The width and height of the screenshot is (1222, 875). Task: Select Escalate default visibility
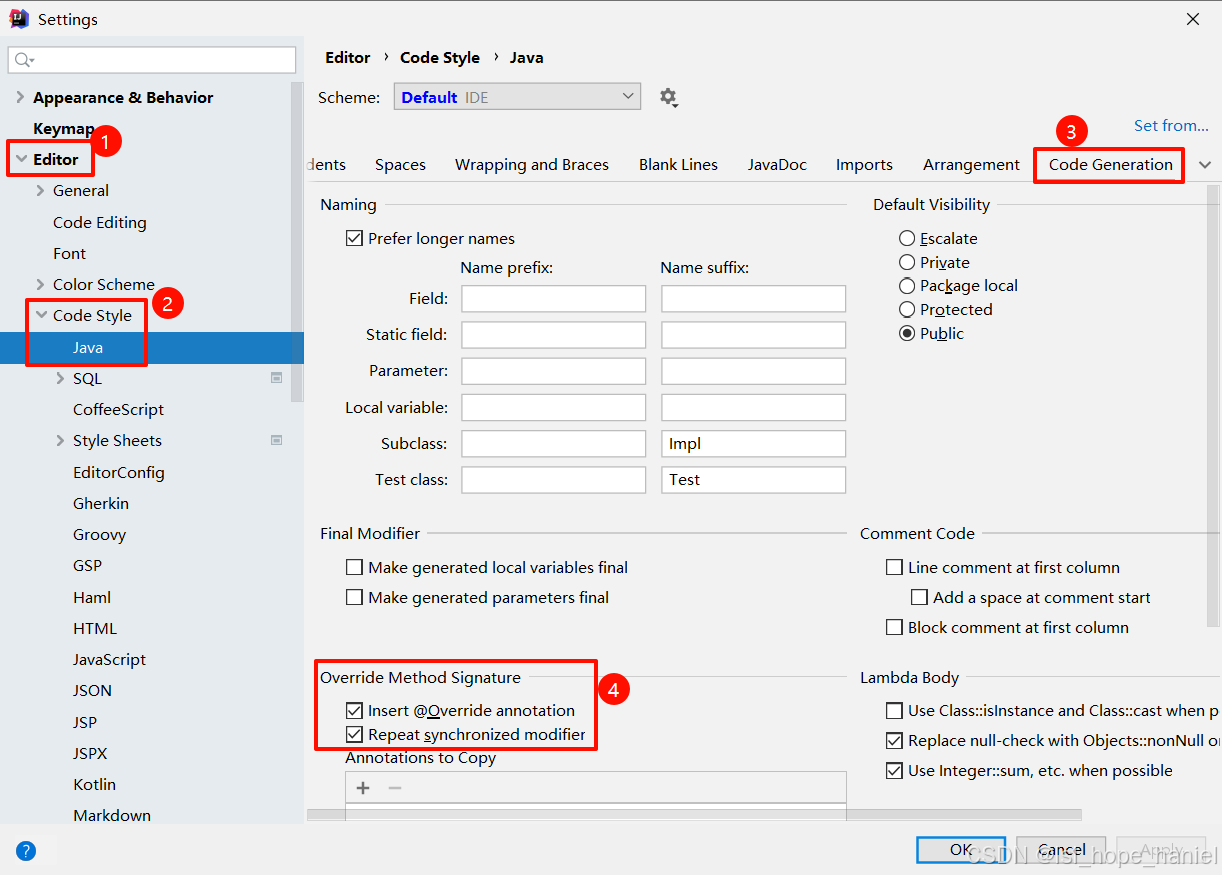(x=907, y=238)
